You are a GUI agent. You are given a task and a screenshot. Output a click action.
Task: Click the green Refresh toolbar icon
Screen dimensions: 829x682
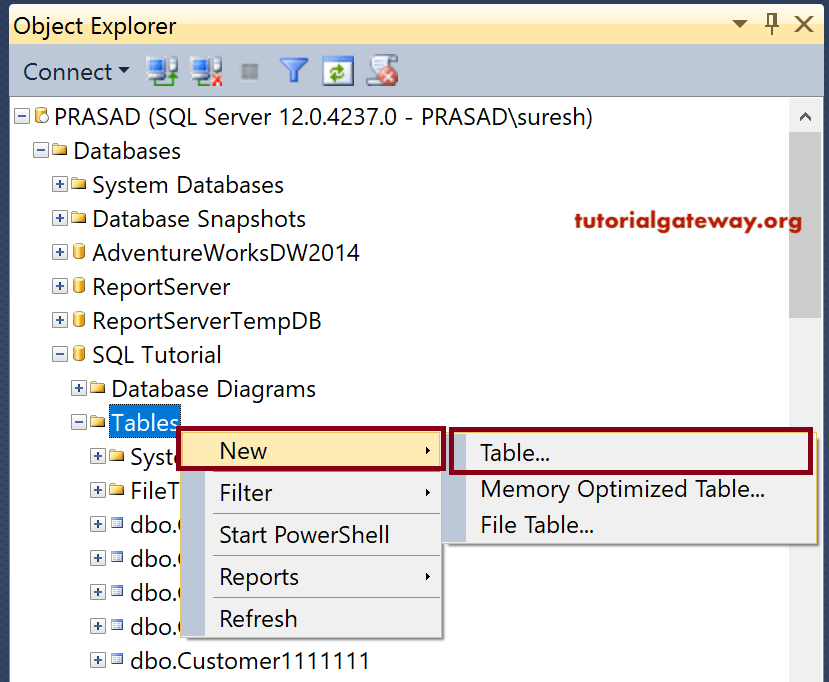pyautogui.click(x=338, y=71)
